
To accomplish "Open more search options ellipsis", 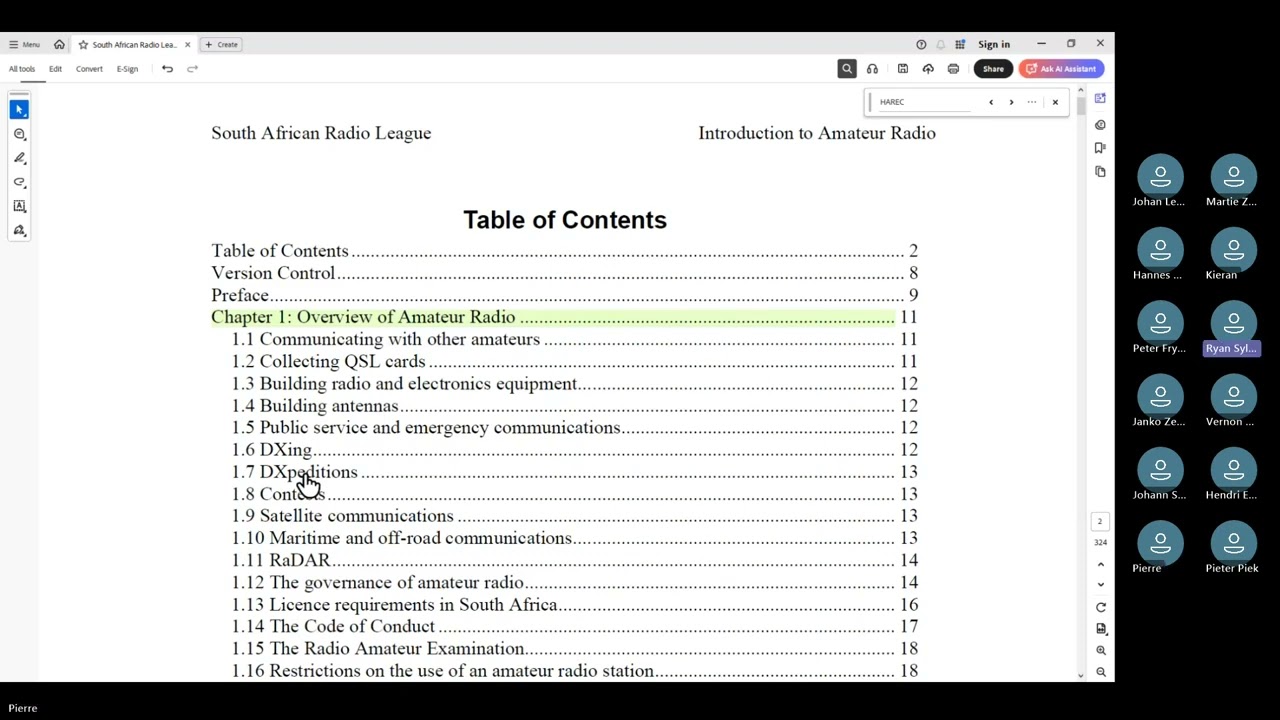I will [1032, 102].
